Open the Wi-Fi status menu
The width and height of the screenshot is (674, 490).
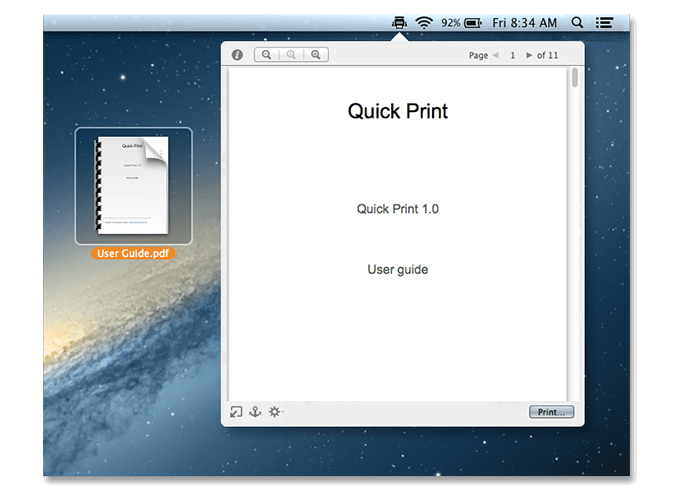424,22
